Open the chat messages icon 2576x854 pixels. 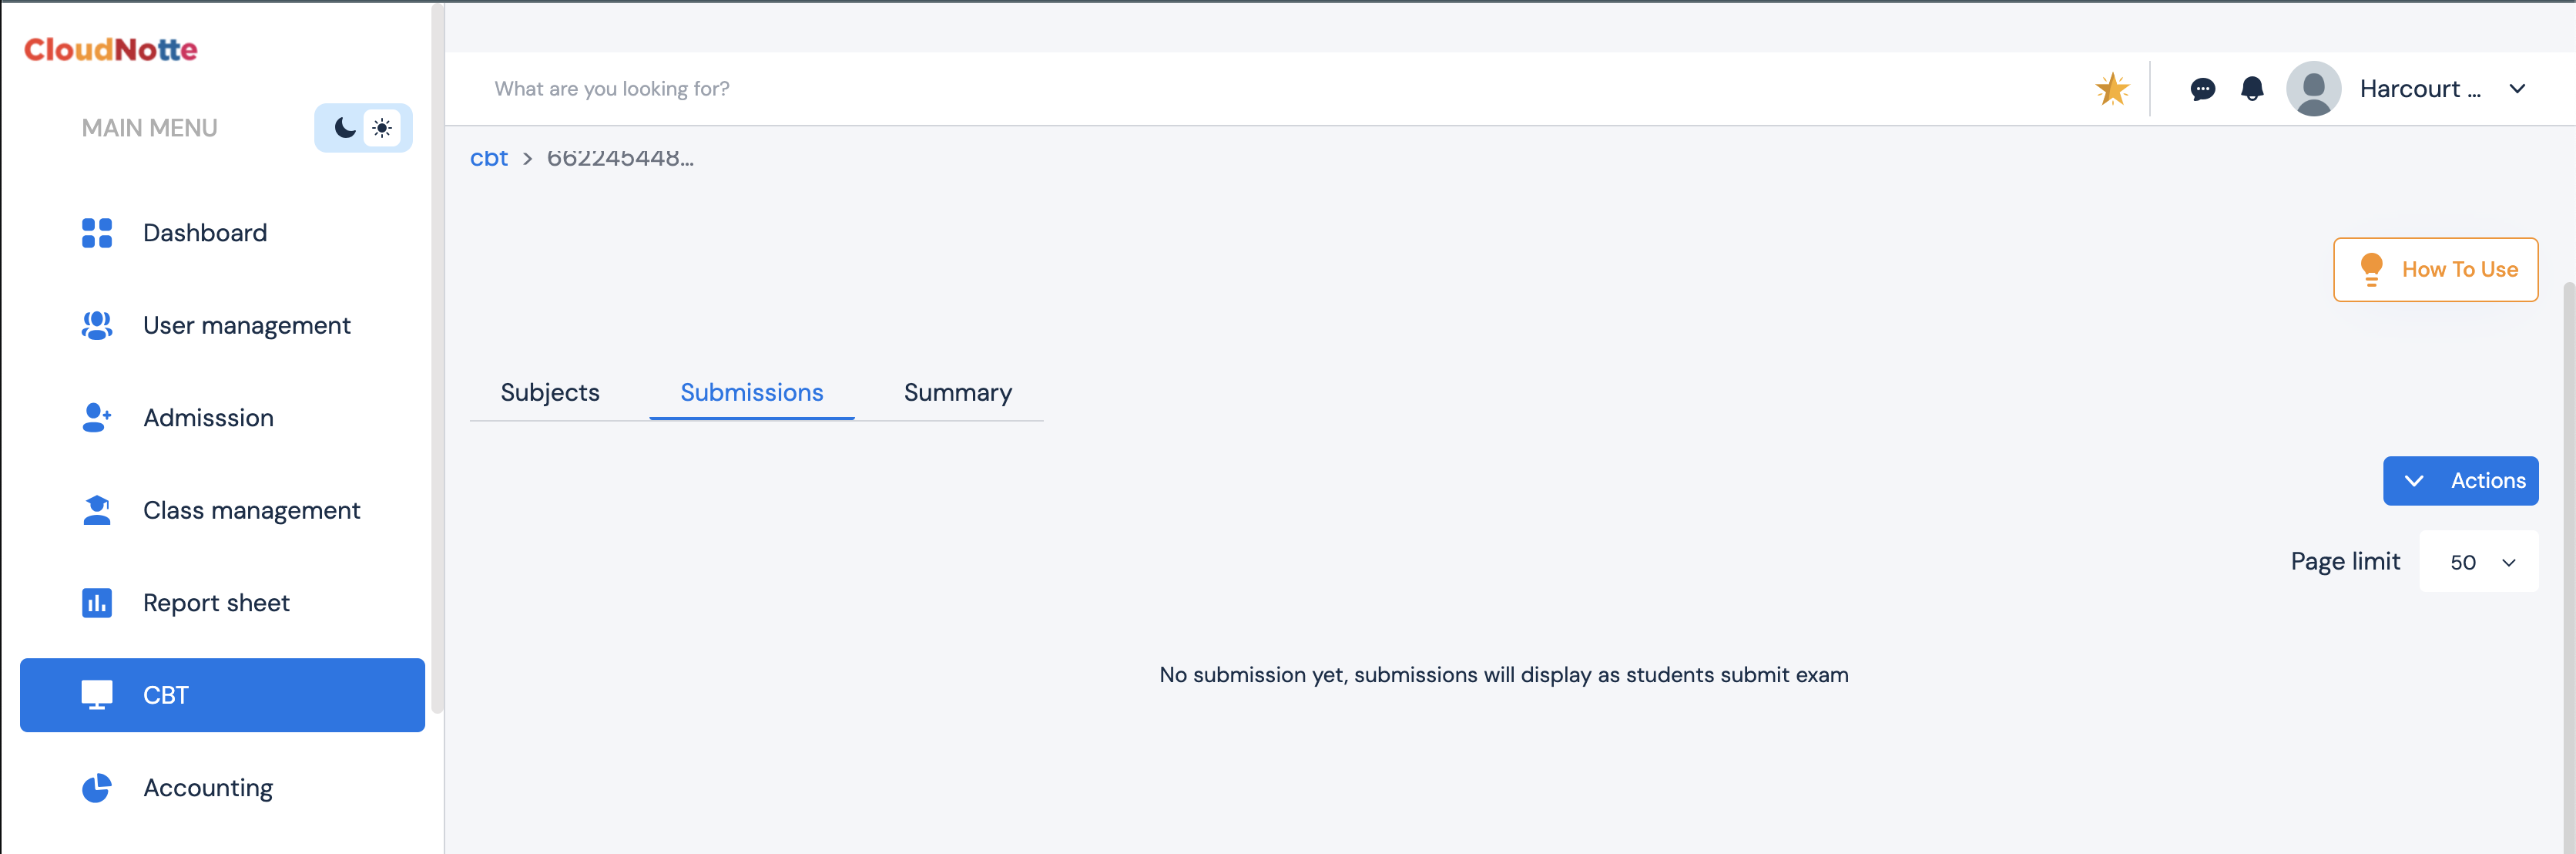click(x=2202, y=89)
